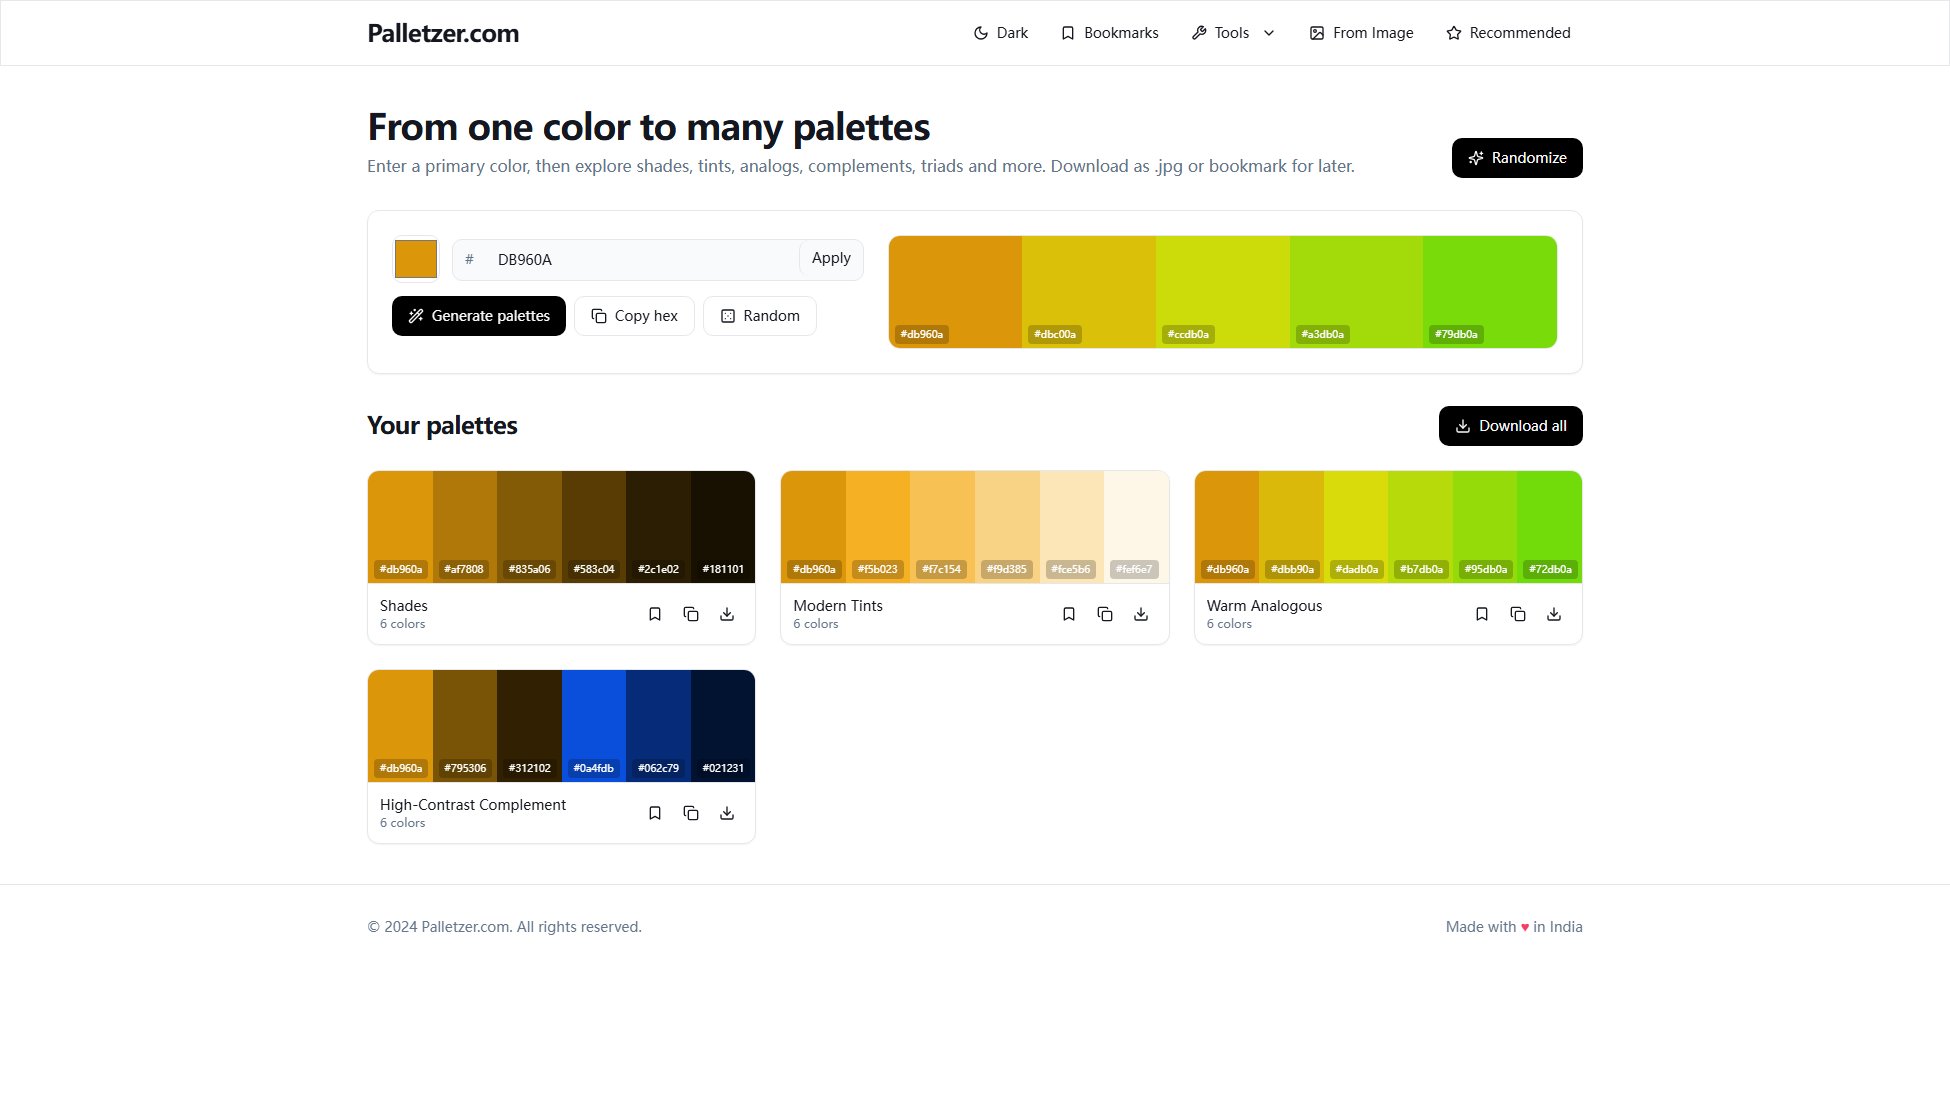Bookmark the Modern Tints palette
The width and height of the screenshot is (1950, 1116).
[x=1069, y=614]
